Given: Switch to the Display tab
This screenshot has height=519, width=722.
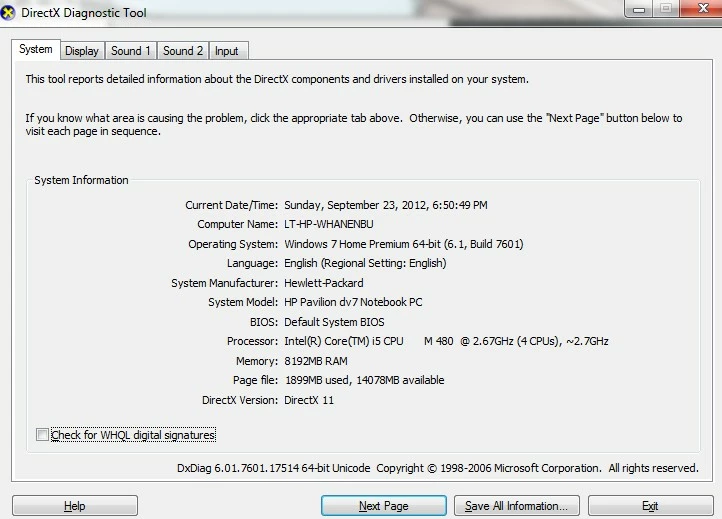Looking at the screenshot, I should point(82,51).
